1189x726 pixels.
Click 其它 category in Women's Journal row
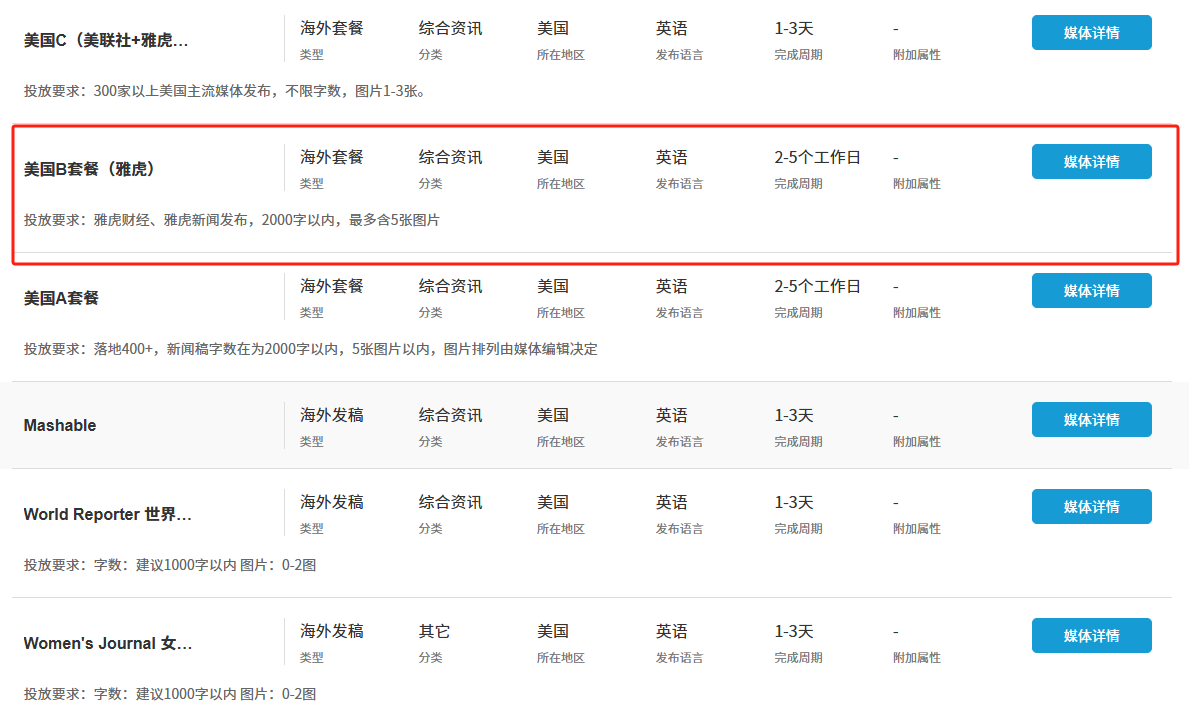[x=434, y=632]
